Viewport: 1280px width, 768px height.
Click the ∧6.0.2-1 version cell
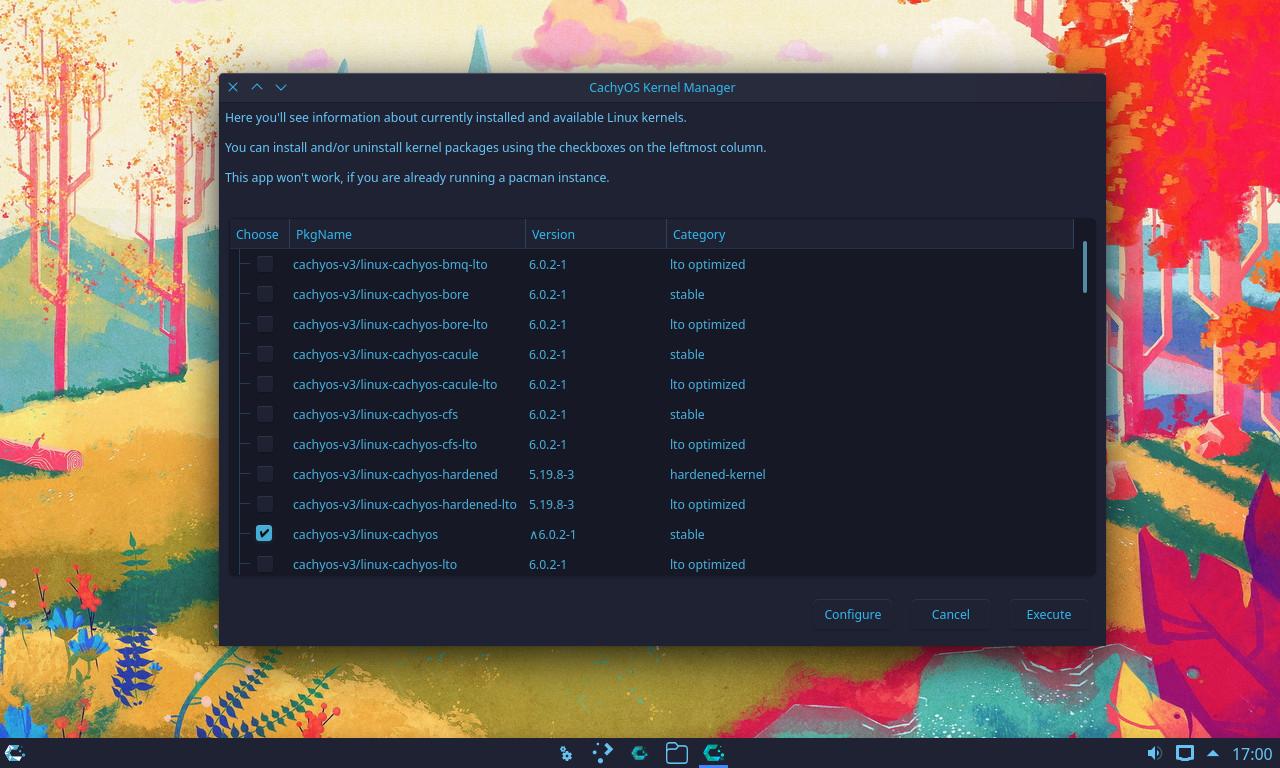553,534
